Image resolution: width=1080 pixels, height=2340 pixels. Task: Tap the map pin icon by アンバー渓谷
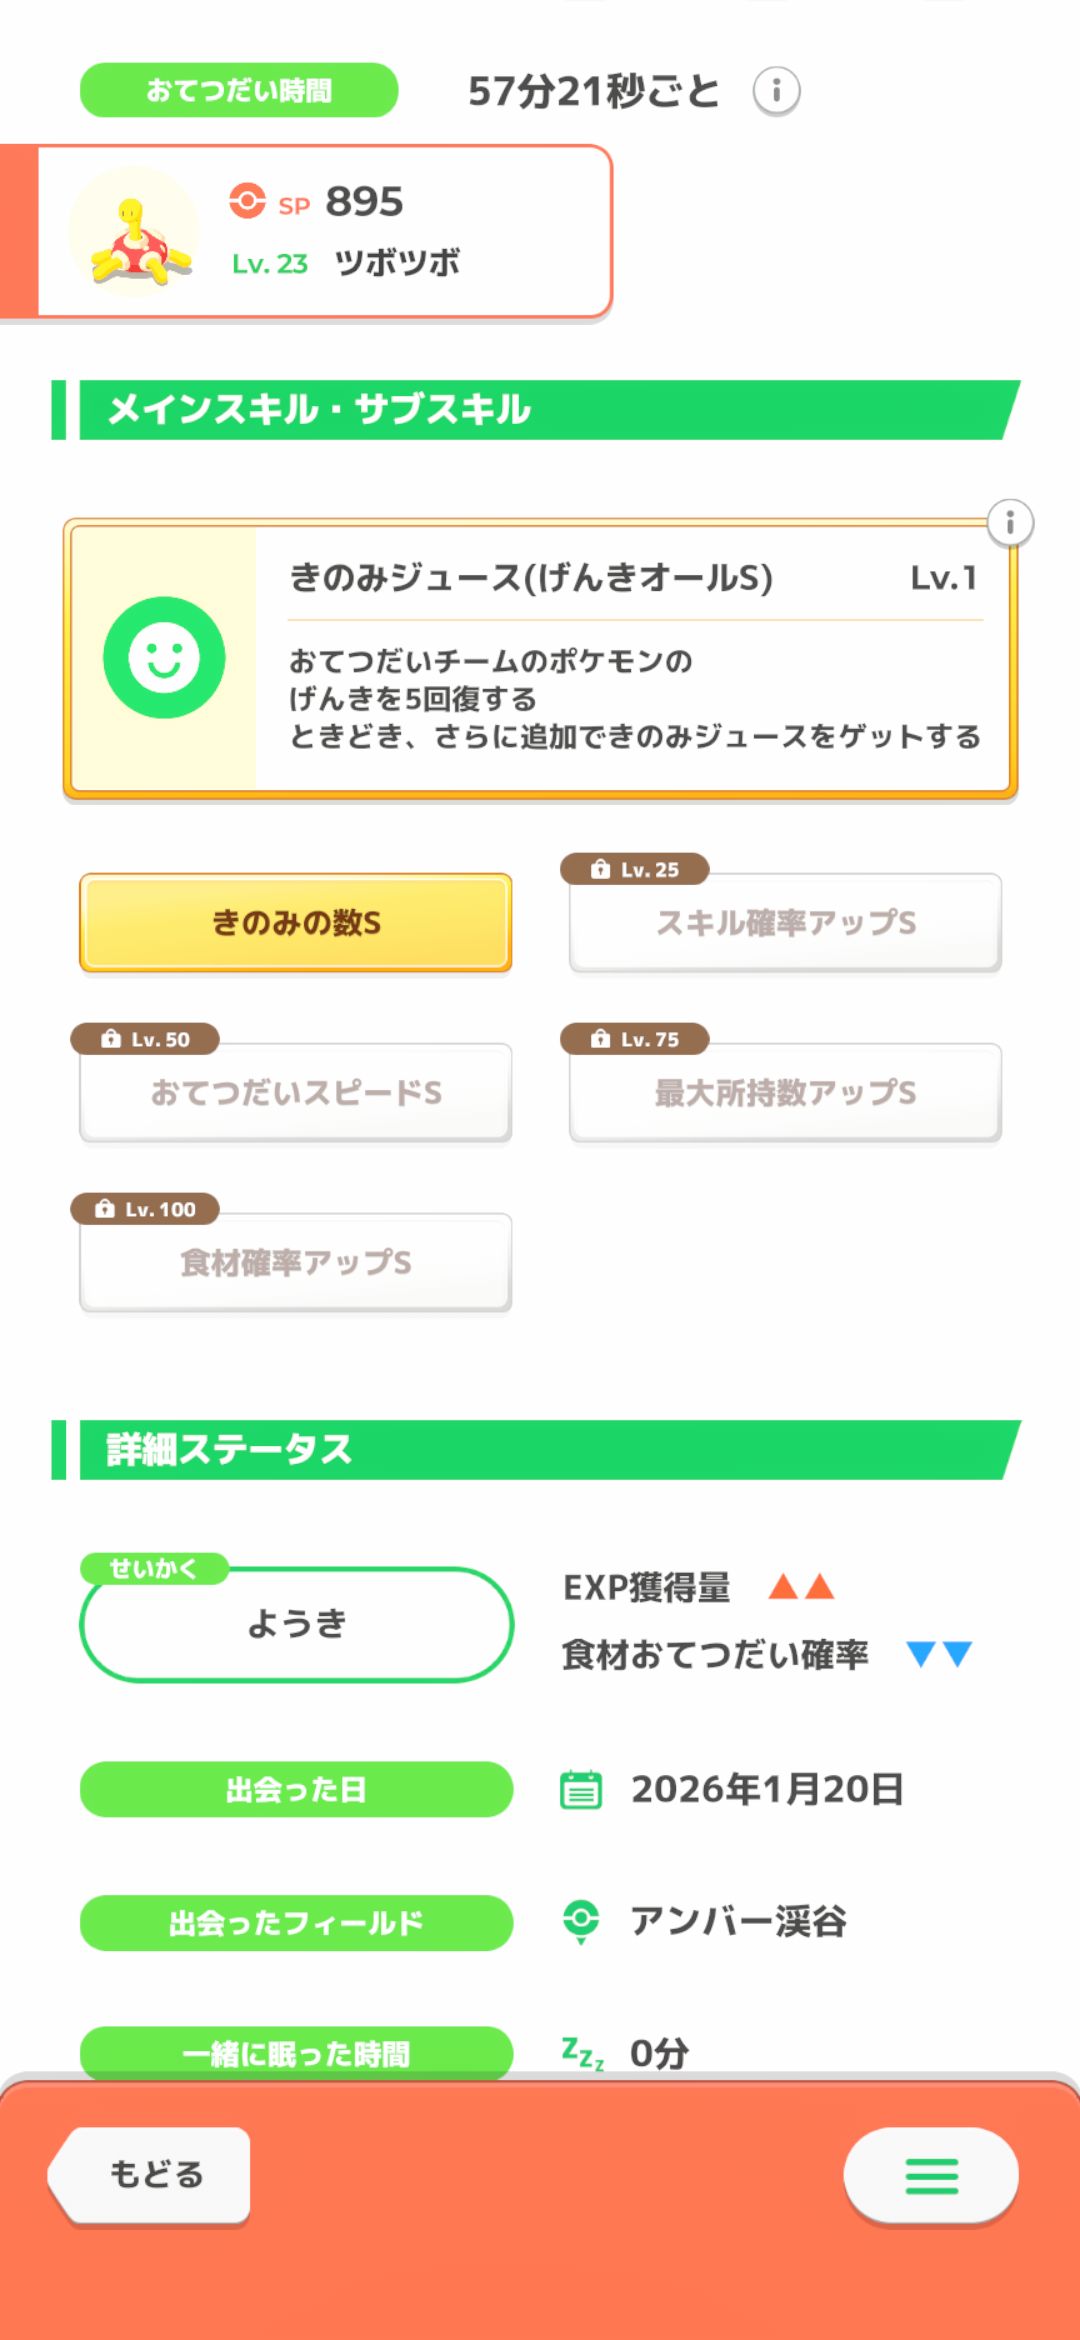point(581,1921)
